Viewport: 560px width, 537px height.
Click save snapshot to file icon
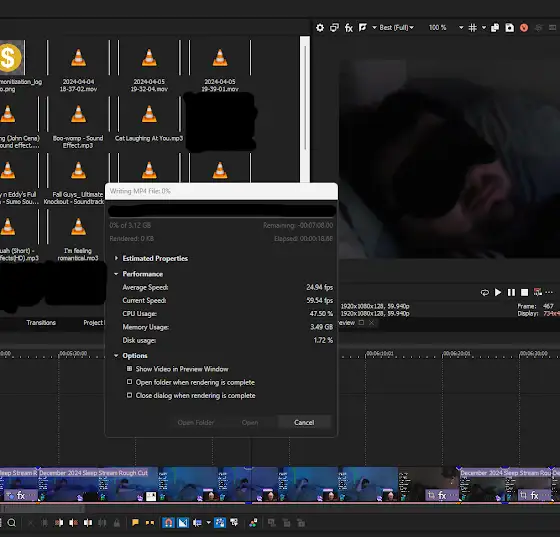pos(510,27)
